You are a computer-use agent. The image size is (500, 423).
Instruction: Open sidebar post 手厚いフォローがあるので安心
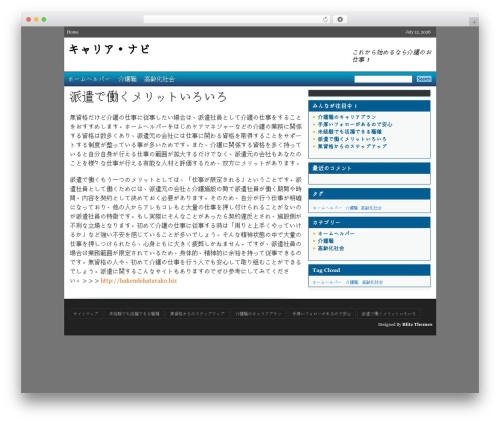pyautogui.click(x=355, y=124)
